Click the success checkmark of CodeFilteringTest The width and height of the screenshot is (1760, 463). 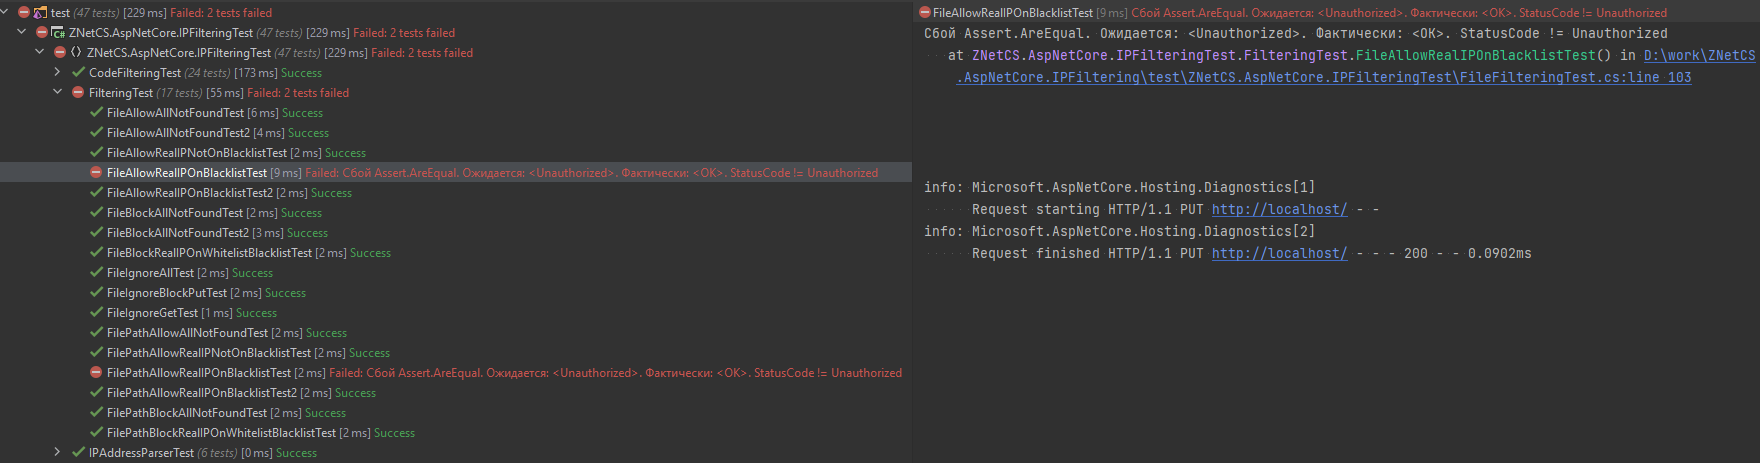point(78,72)
